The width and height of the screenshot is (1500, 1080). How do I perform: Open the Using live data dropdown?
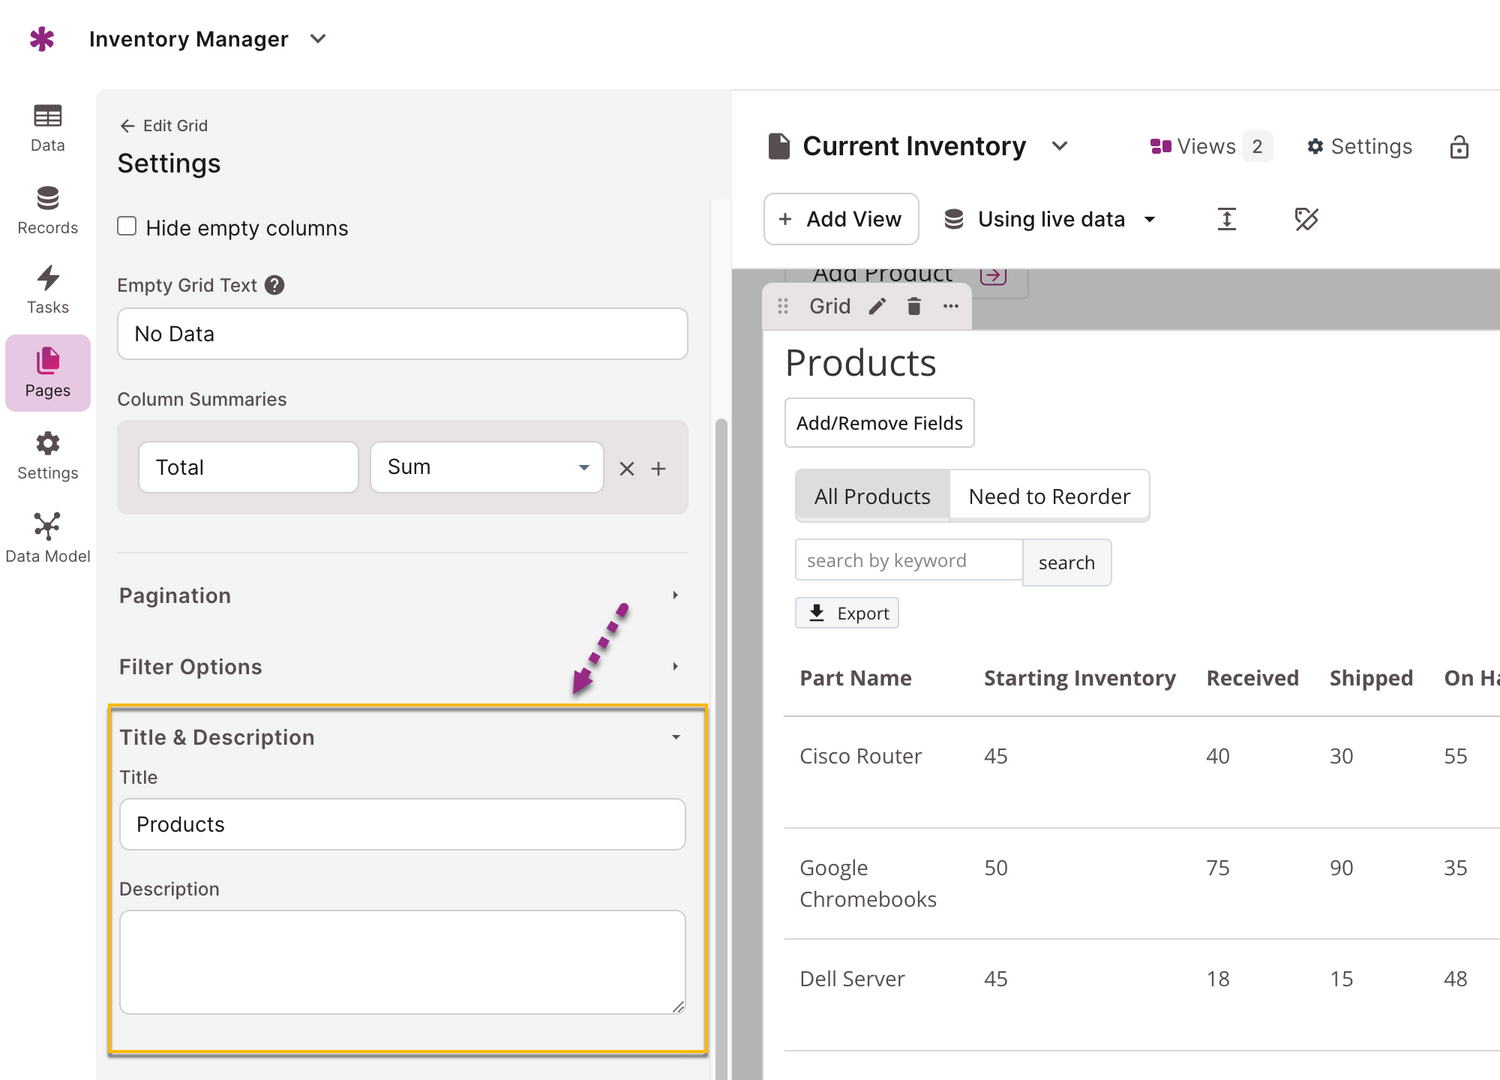tap(1050, 219)
